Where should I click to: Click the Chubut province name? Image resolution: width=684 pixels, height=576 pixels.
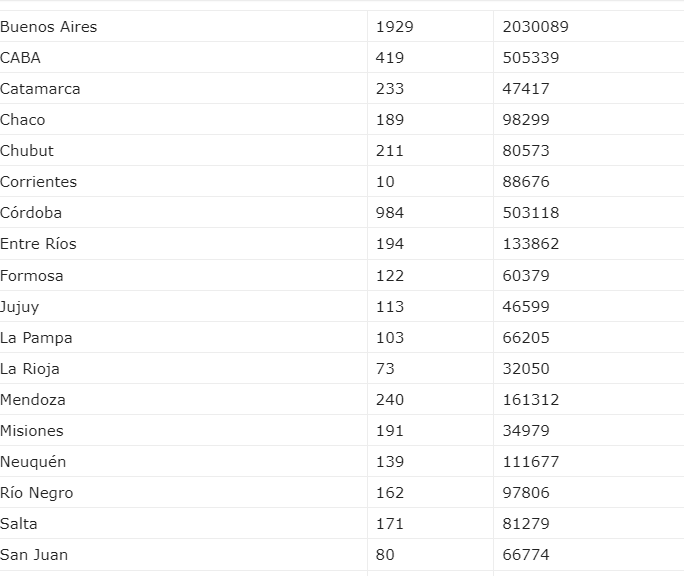27,151
